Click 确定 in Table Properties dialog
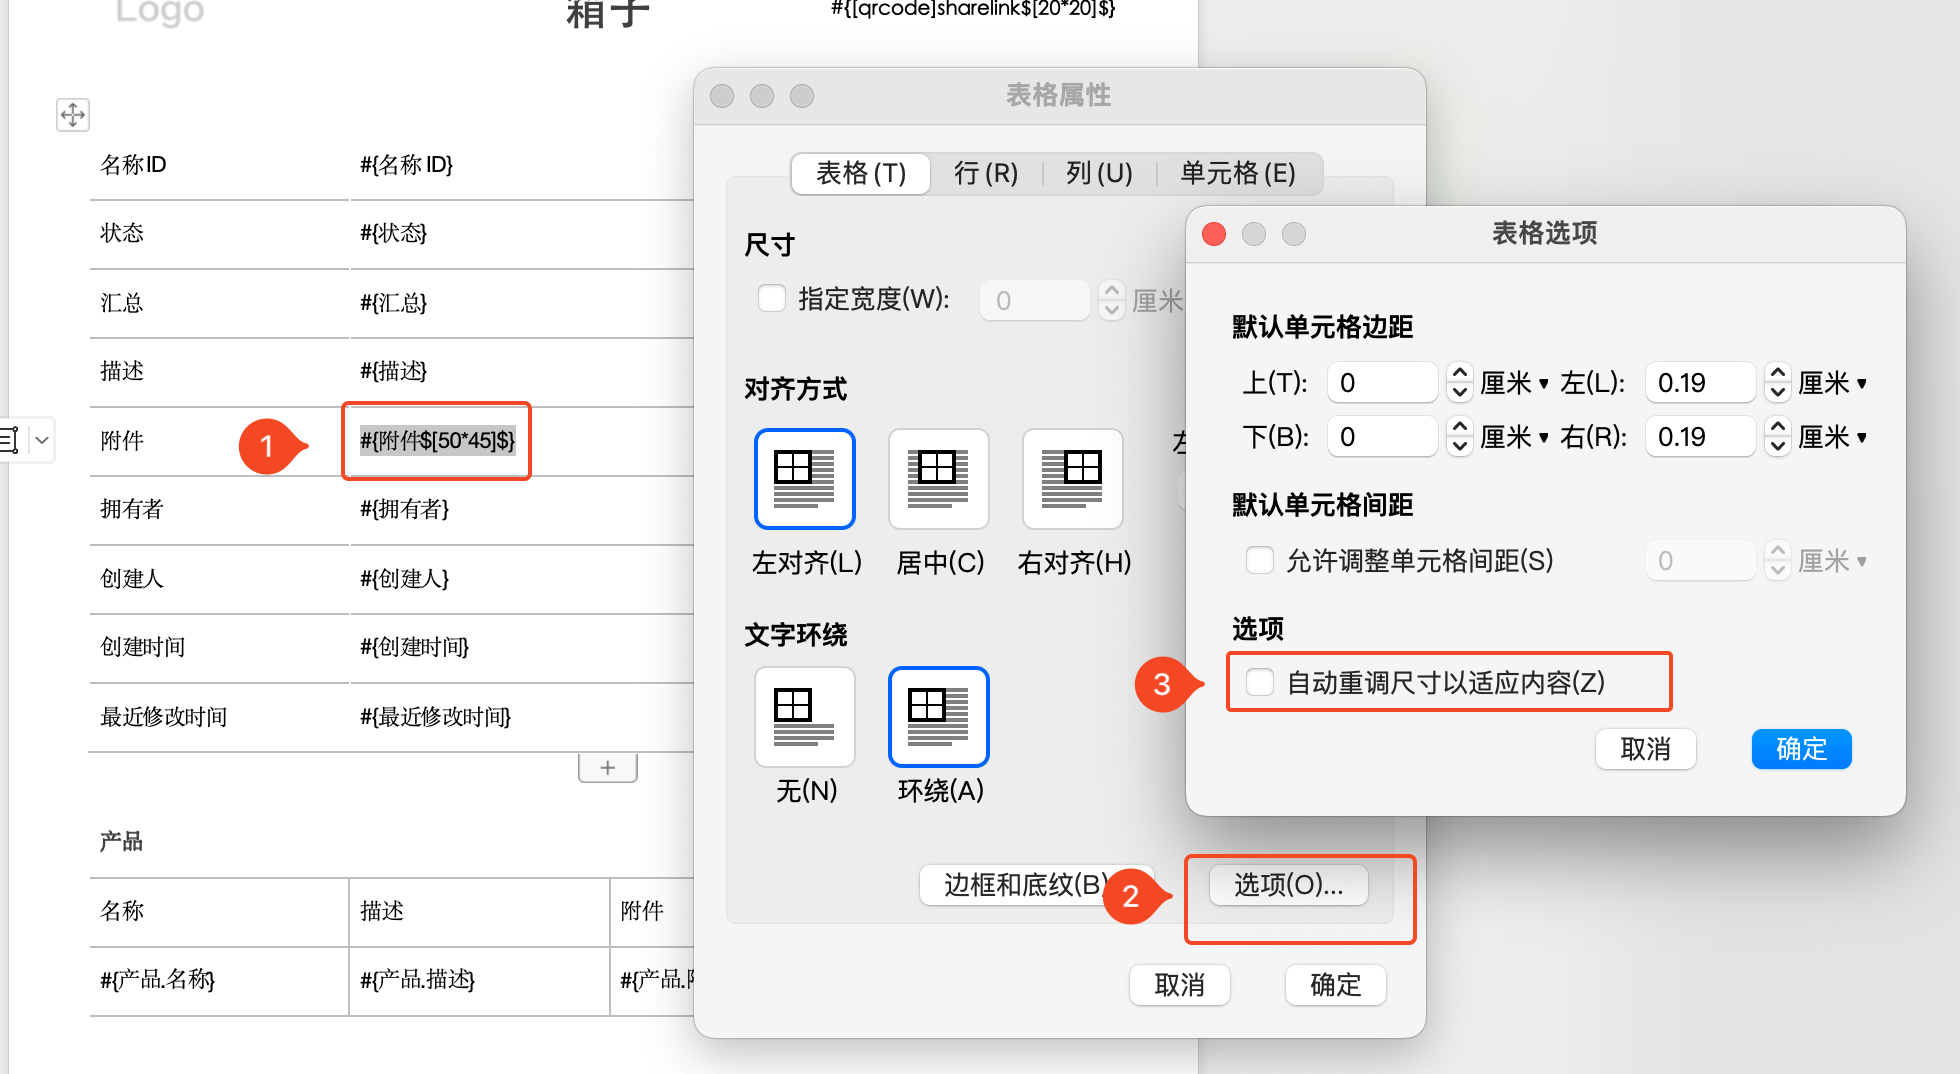The height and width of the screenshot is (1074, 1960). click(x=1335, y=985)
